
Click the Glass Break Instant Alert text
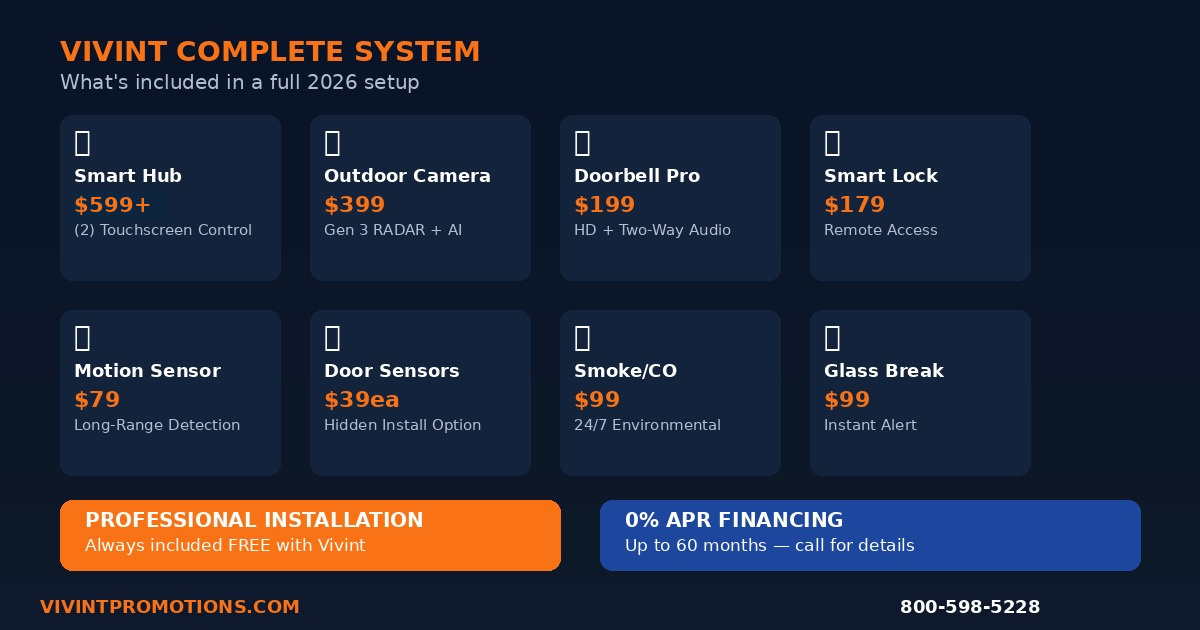pos(870,425)
